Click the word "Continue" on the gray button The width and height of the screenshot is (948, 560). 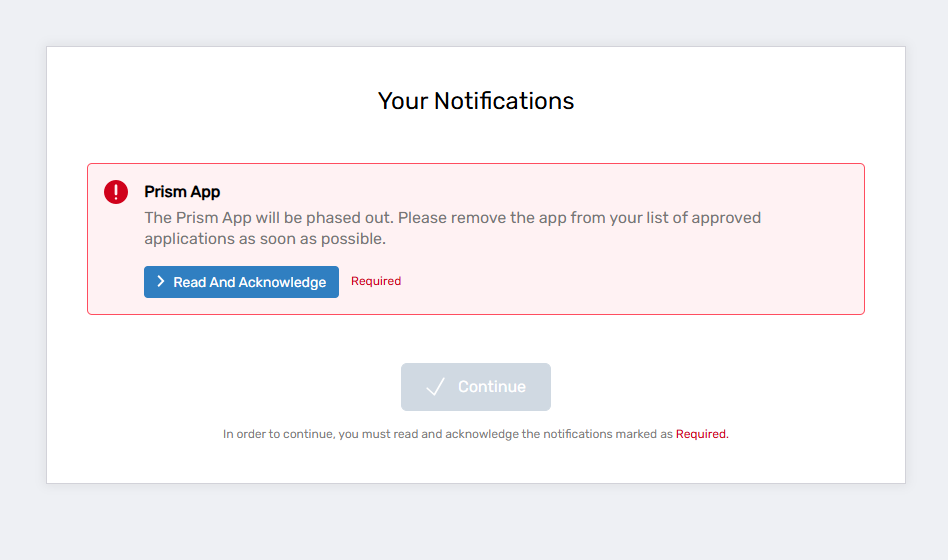tap(491, 387)
